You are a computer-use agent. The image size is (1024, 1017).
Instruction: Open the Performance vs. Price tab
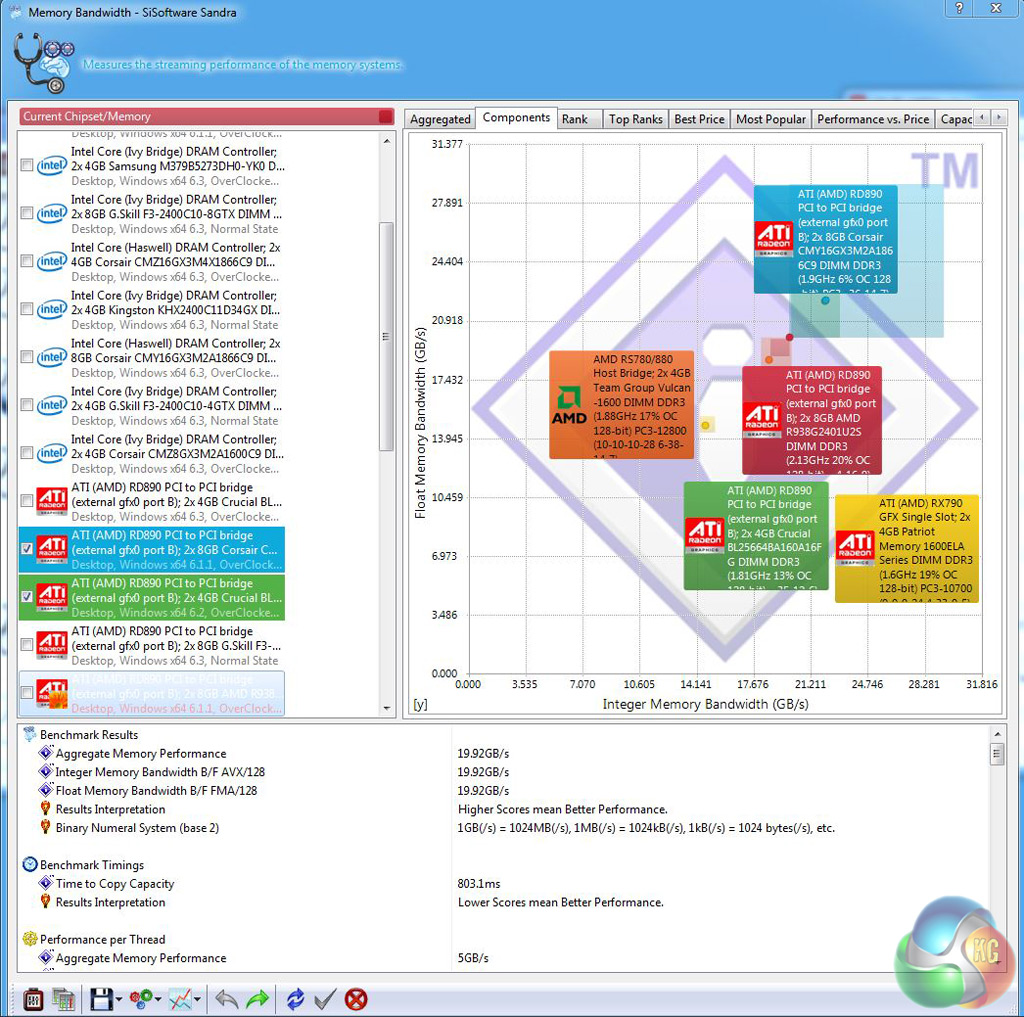pyautogui.click(x=873, y=119)
